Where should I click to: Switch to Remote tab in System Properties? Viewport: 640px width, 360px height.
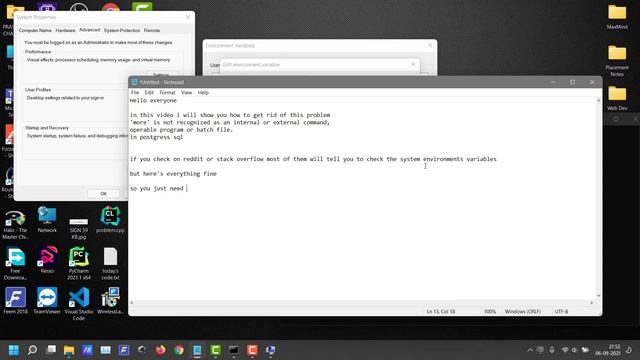[x=152, y=30]
